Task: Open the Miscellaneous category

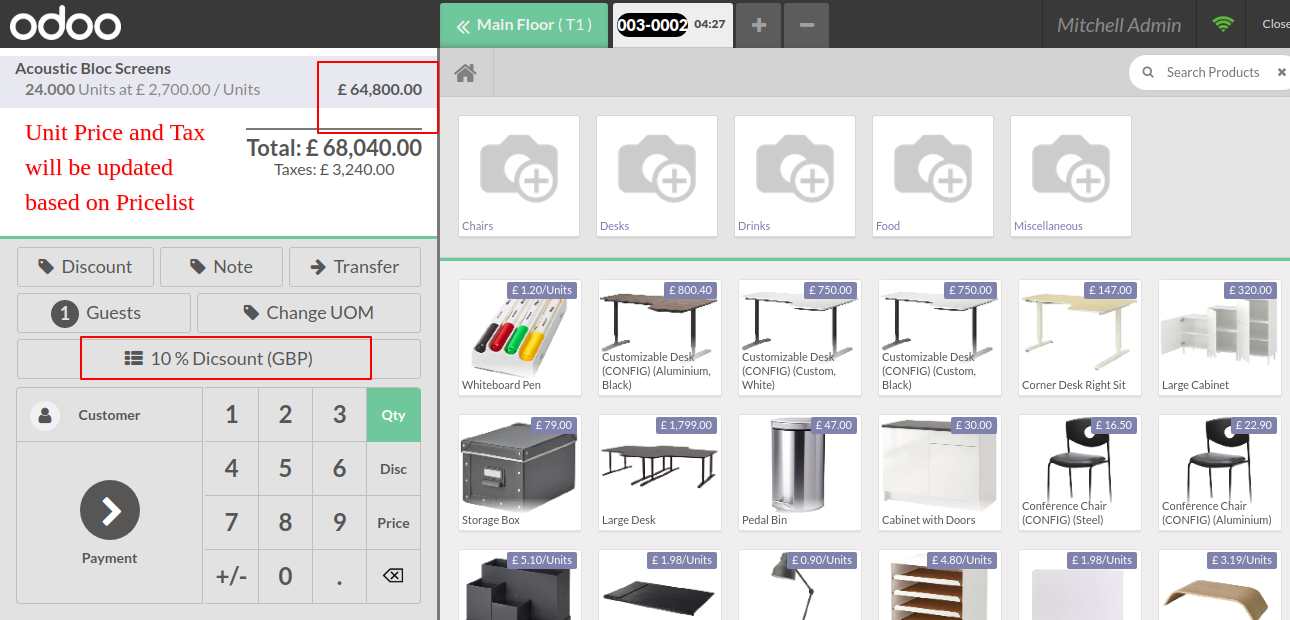Action: 1071,176
